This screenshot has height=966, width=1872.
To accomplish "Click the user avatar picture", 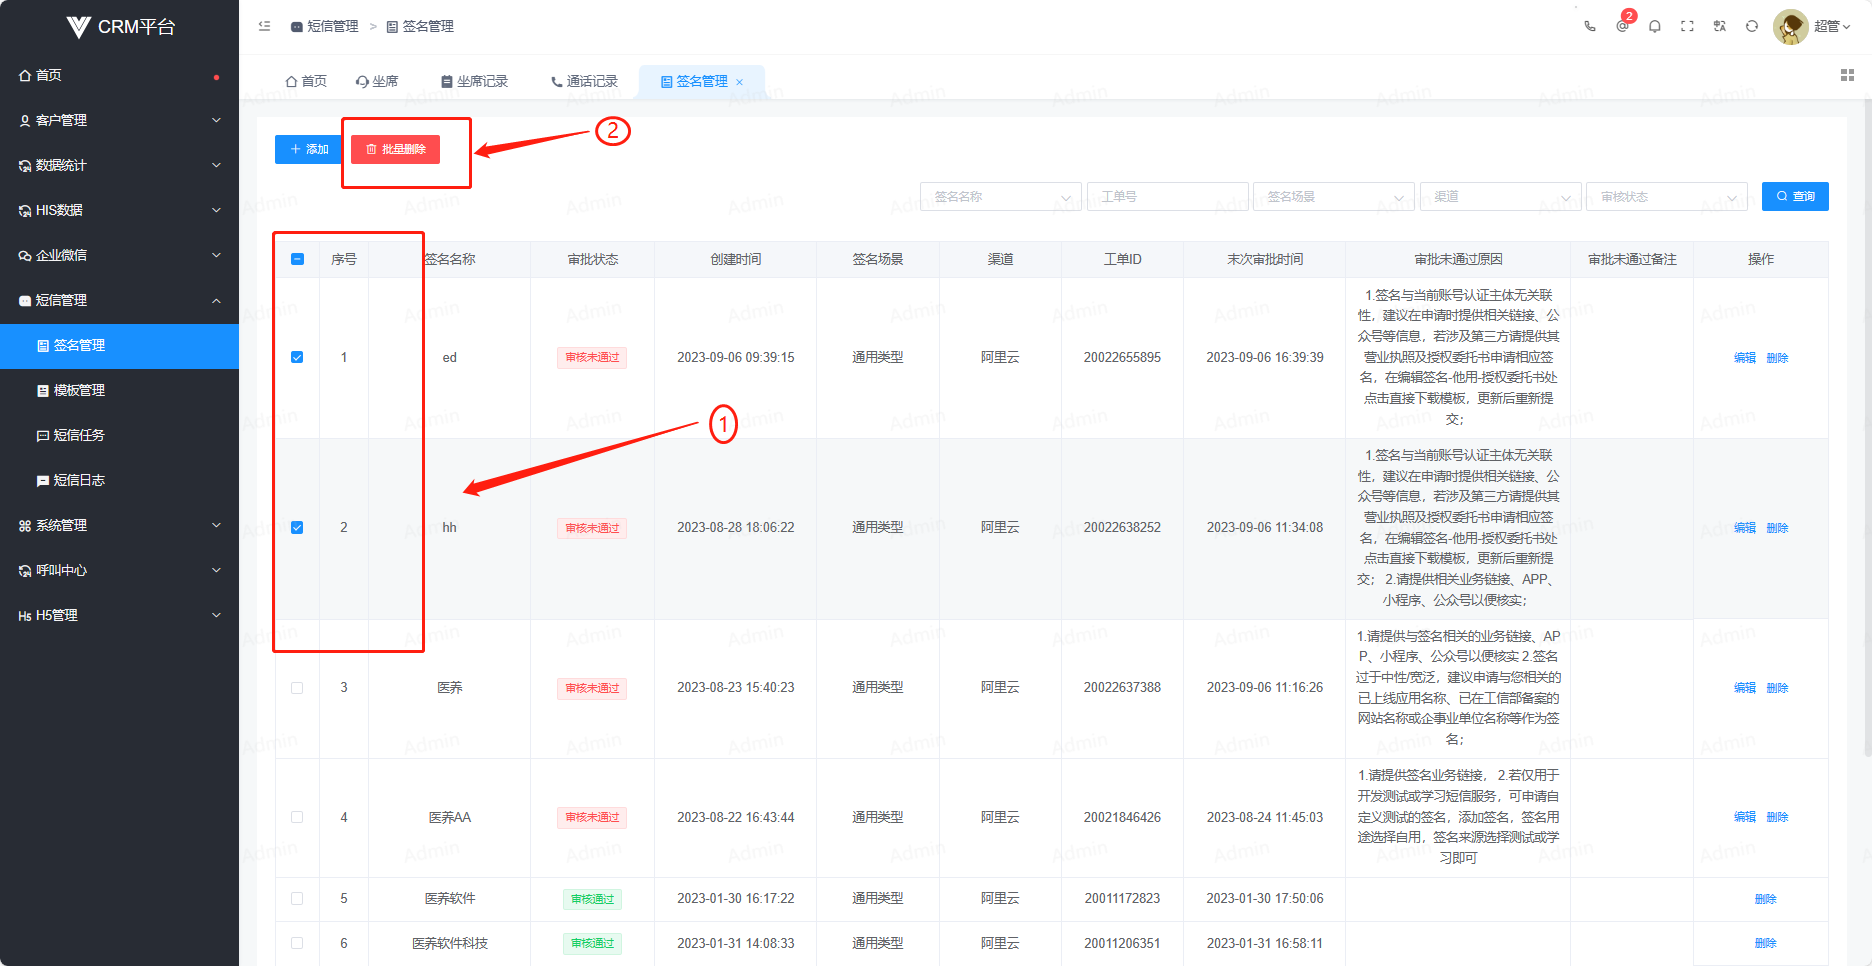I will pyautogui.click(x=1790, y=27).
